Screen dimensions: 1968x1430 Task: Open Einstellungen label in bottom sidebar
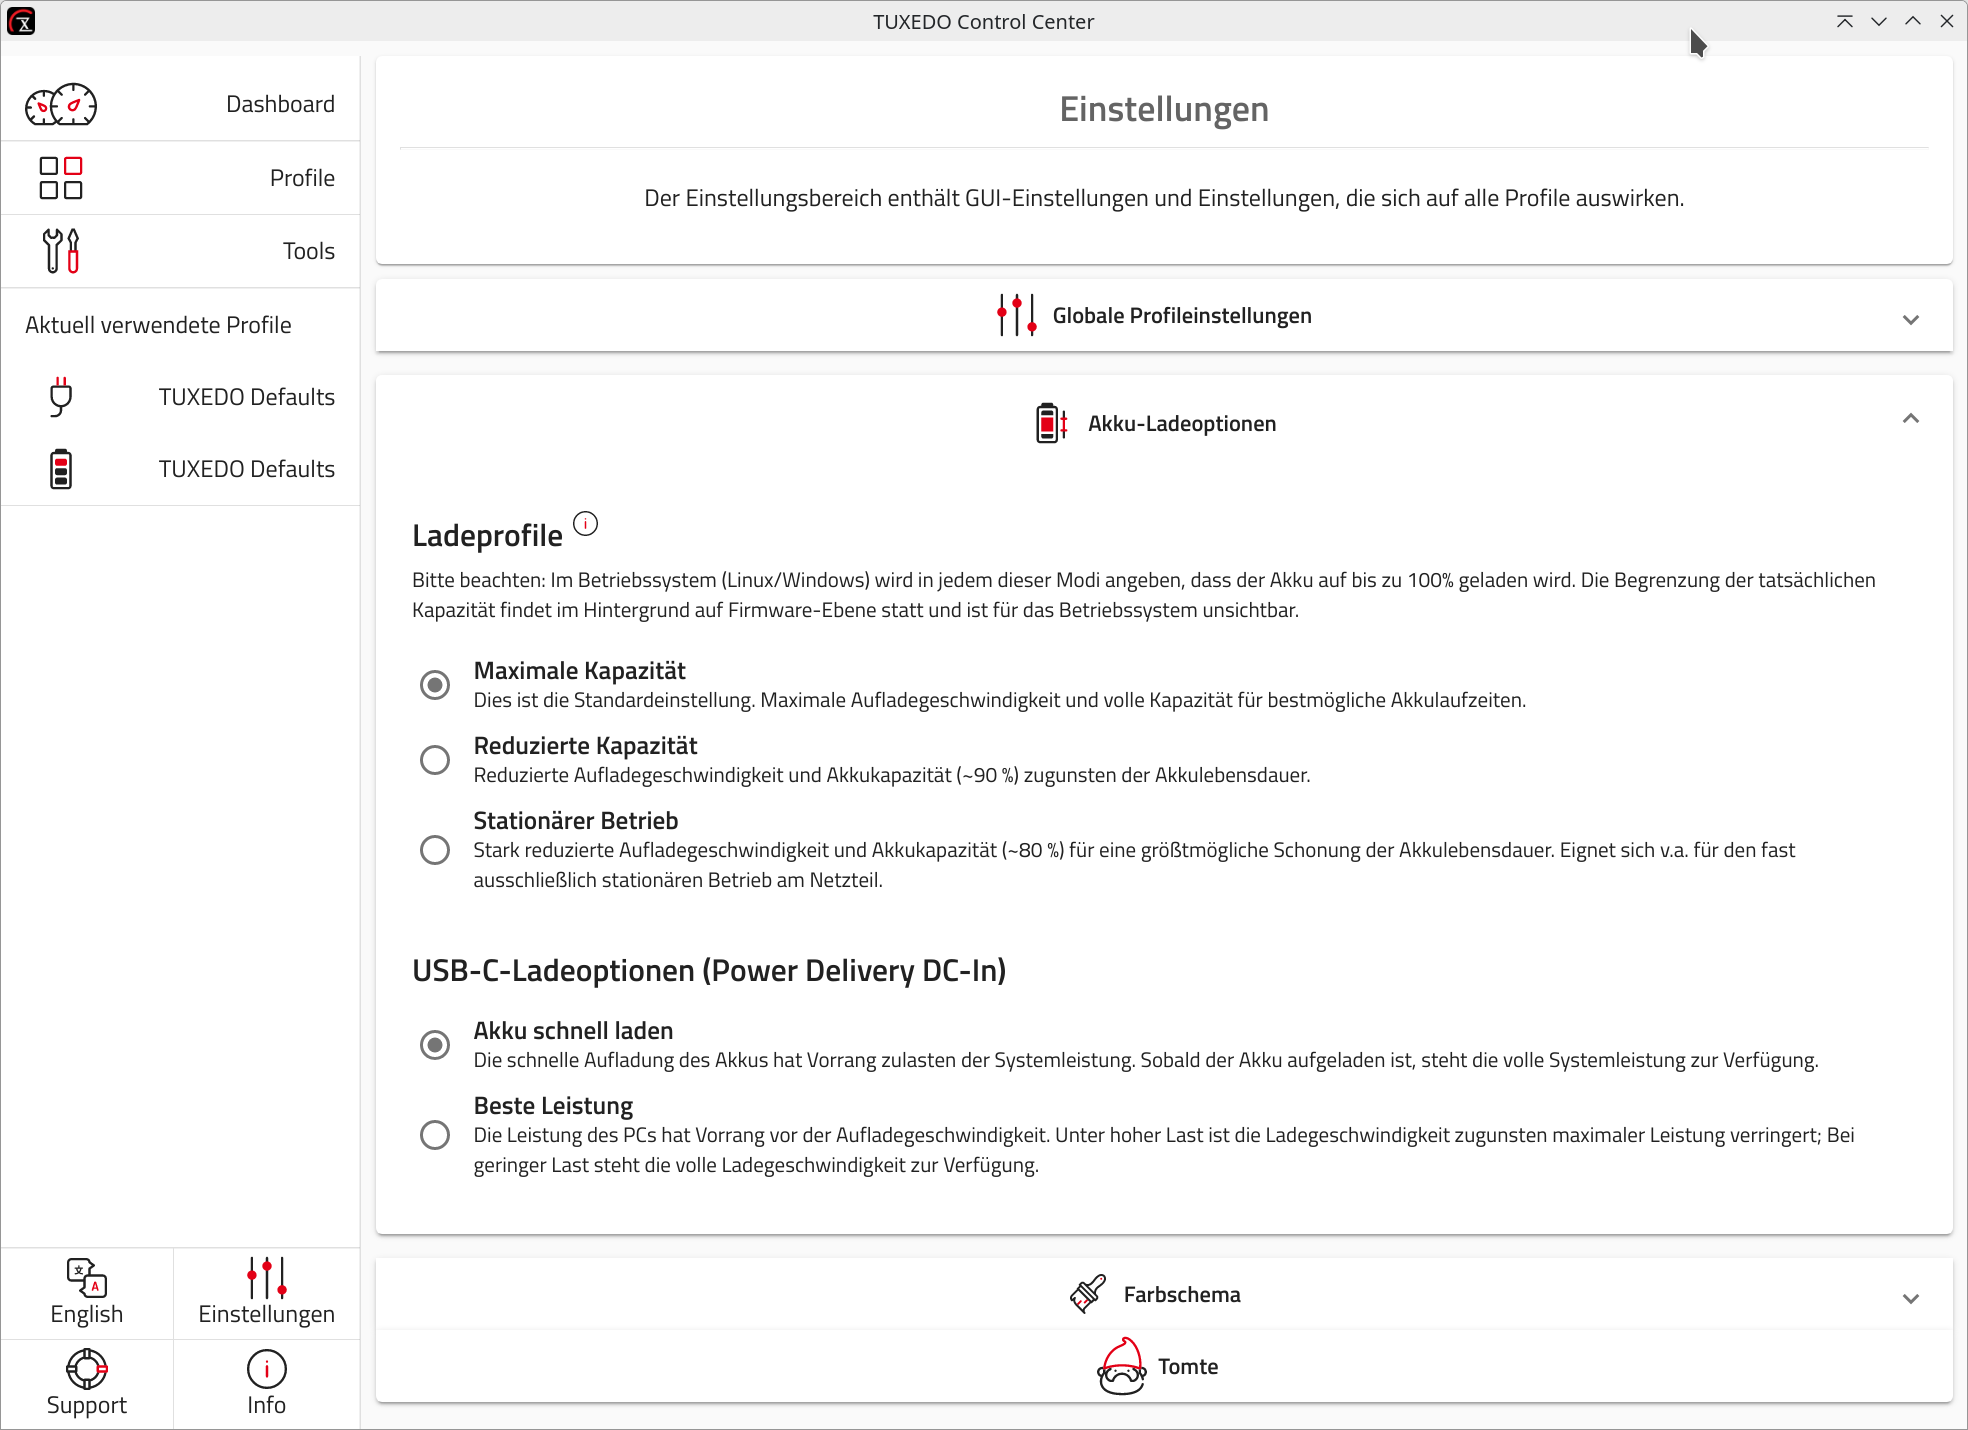(x=267, y=1314)
